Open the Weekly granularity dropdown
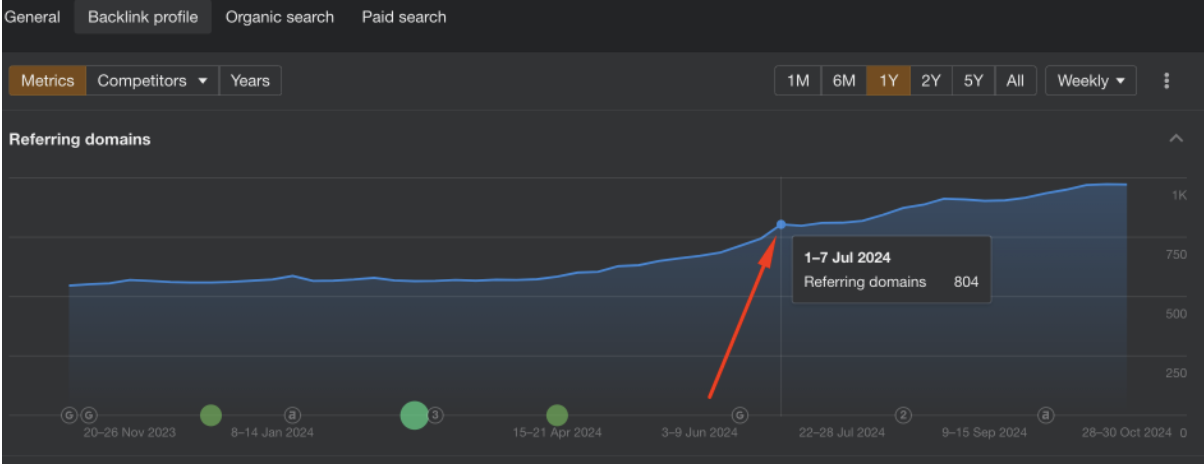This screenshot has width=1204, height=464. 1090,81
